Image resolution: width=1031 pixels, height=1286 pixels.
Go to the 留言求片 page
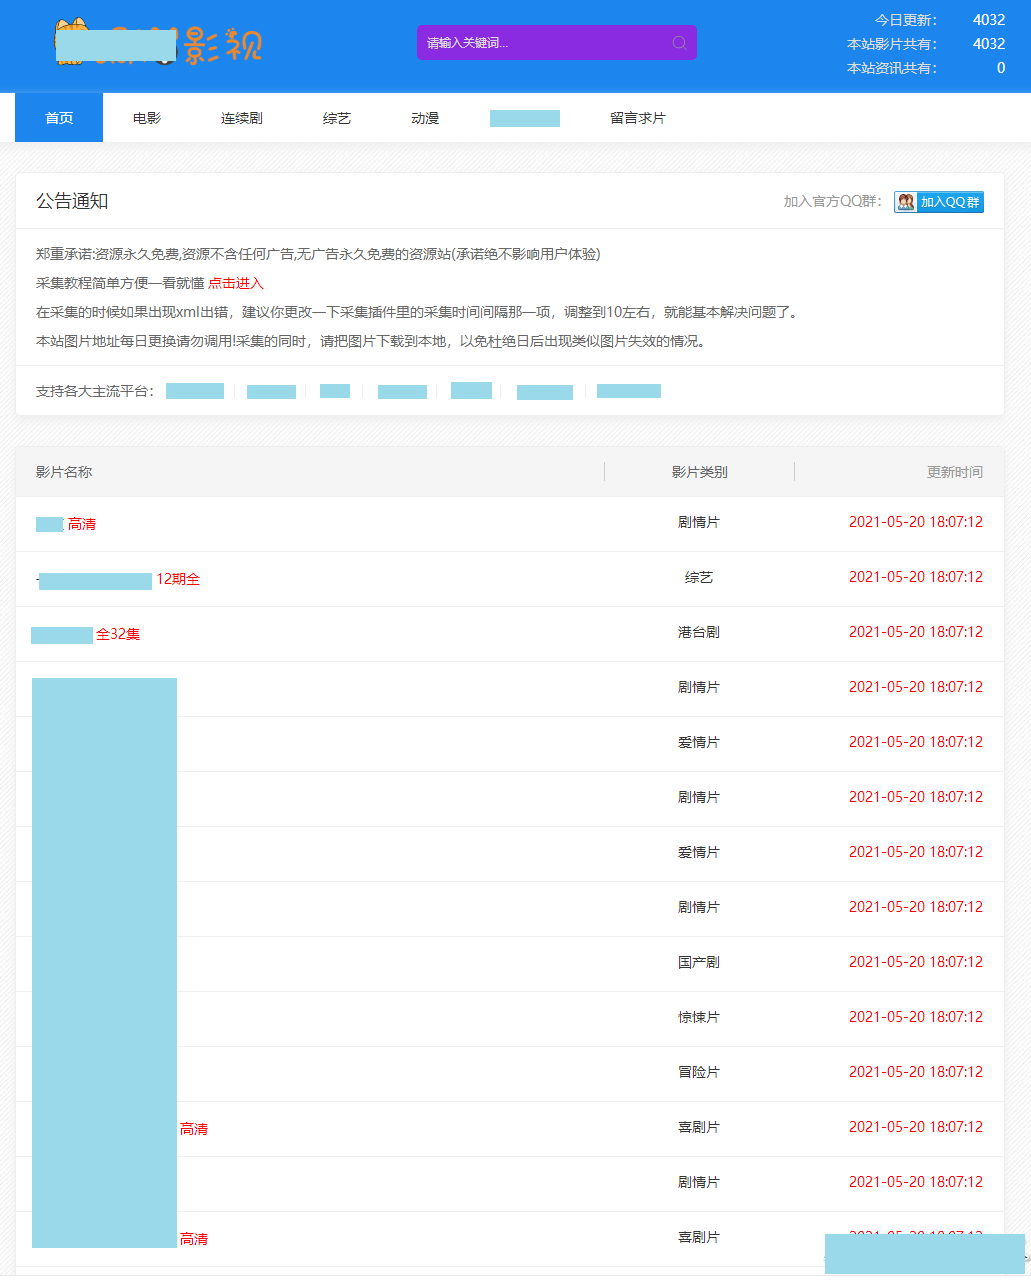click(638, 117)
